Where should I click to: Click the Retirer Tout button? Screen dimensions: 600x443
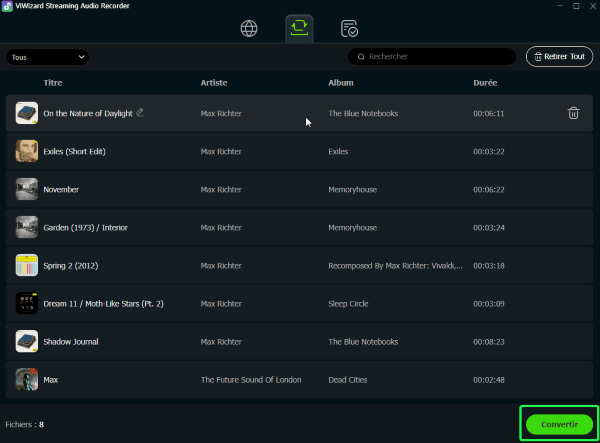pyautogui.click(x=559, y=57)
